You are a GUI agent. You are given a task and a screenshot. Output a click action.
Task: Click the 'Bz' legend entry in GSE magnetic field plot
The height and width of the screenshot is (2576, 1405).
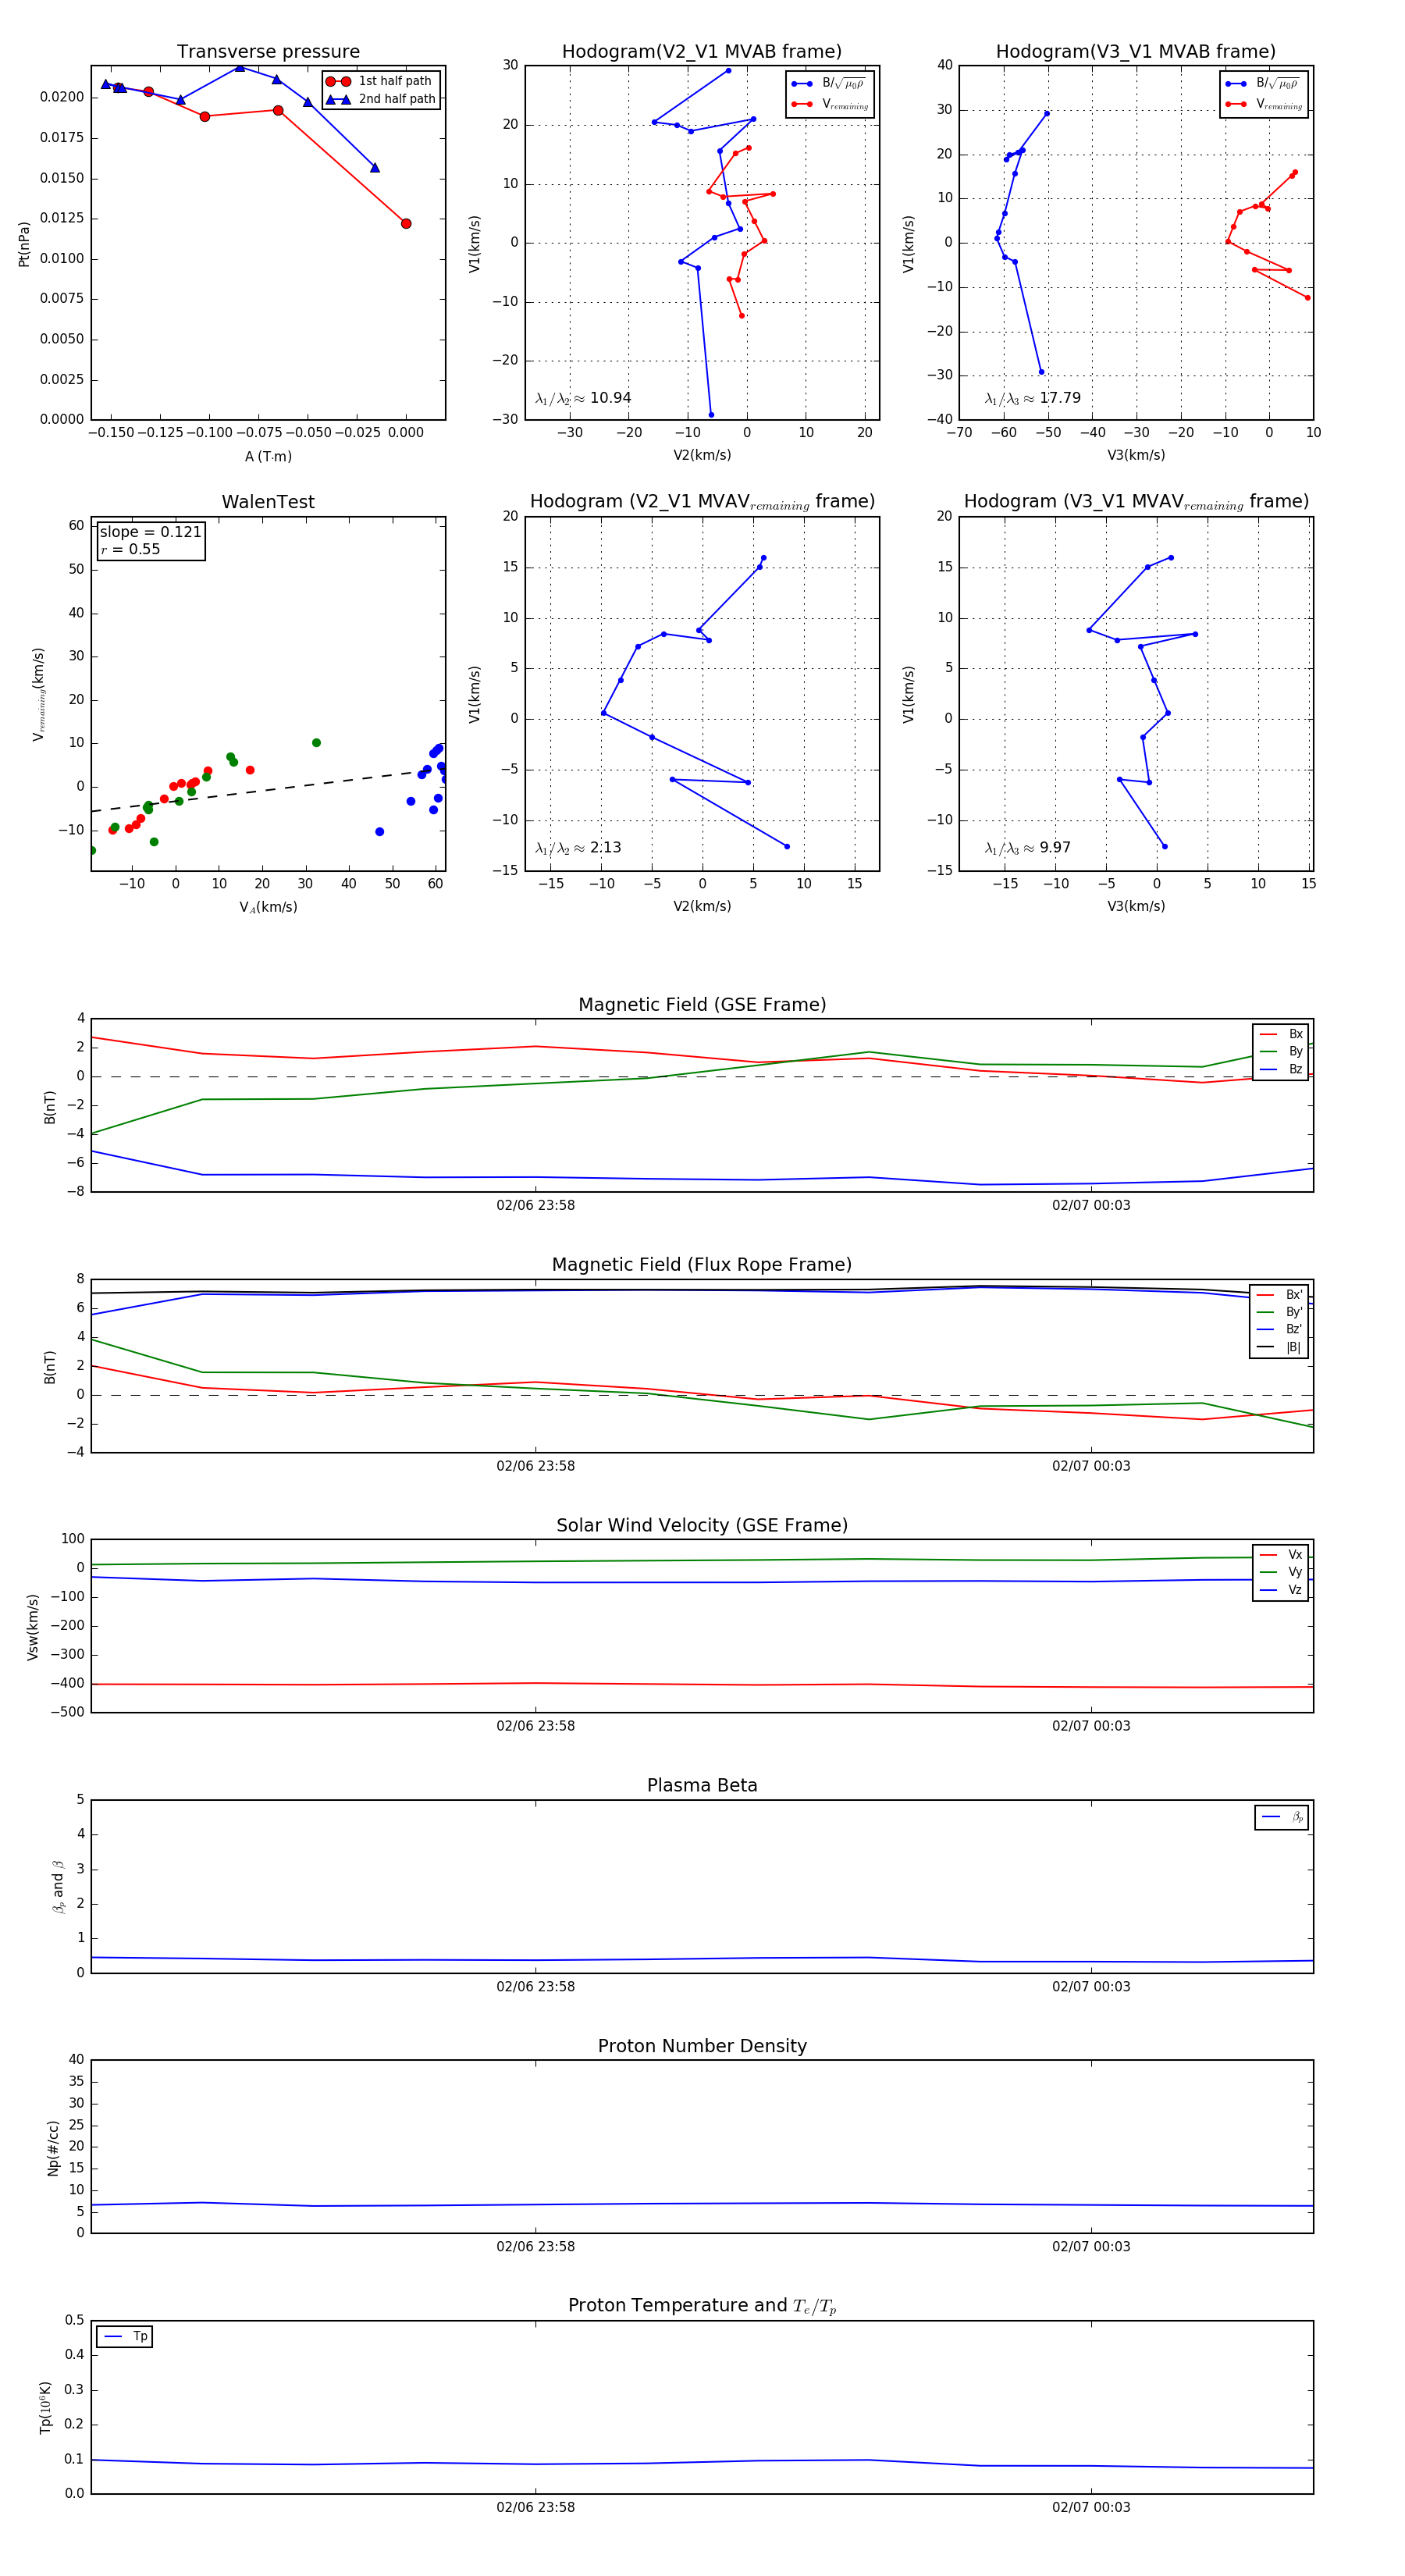pyautogui.click(x=1281, y=1070)
